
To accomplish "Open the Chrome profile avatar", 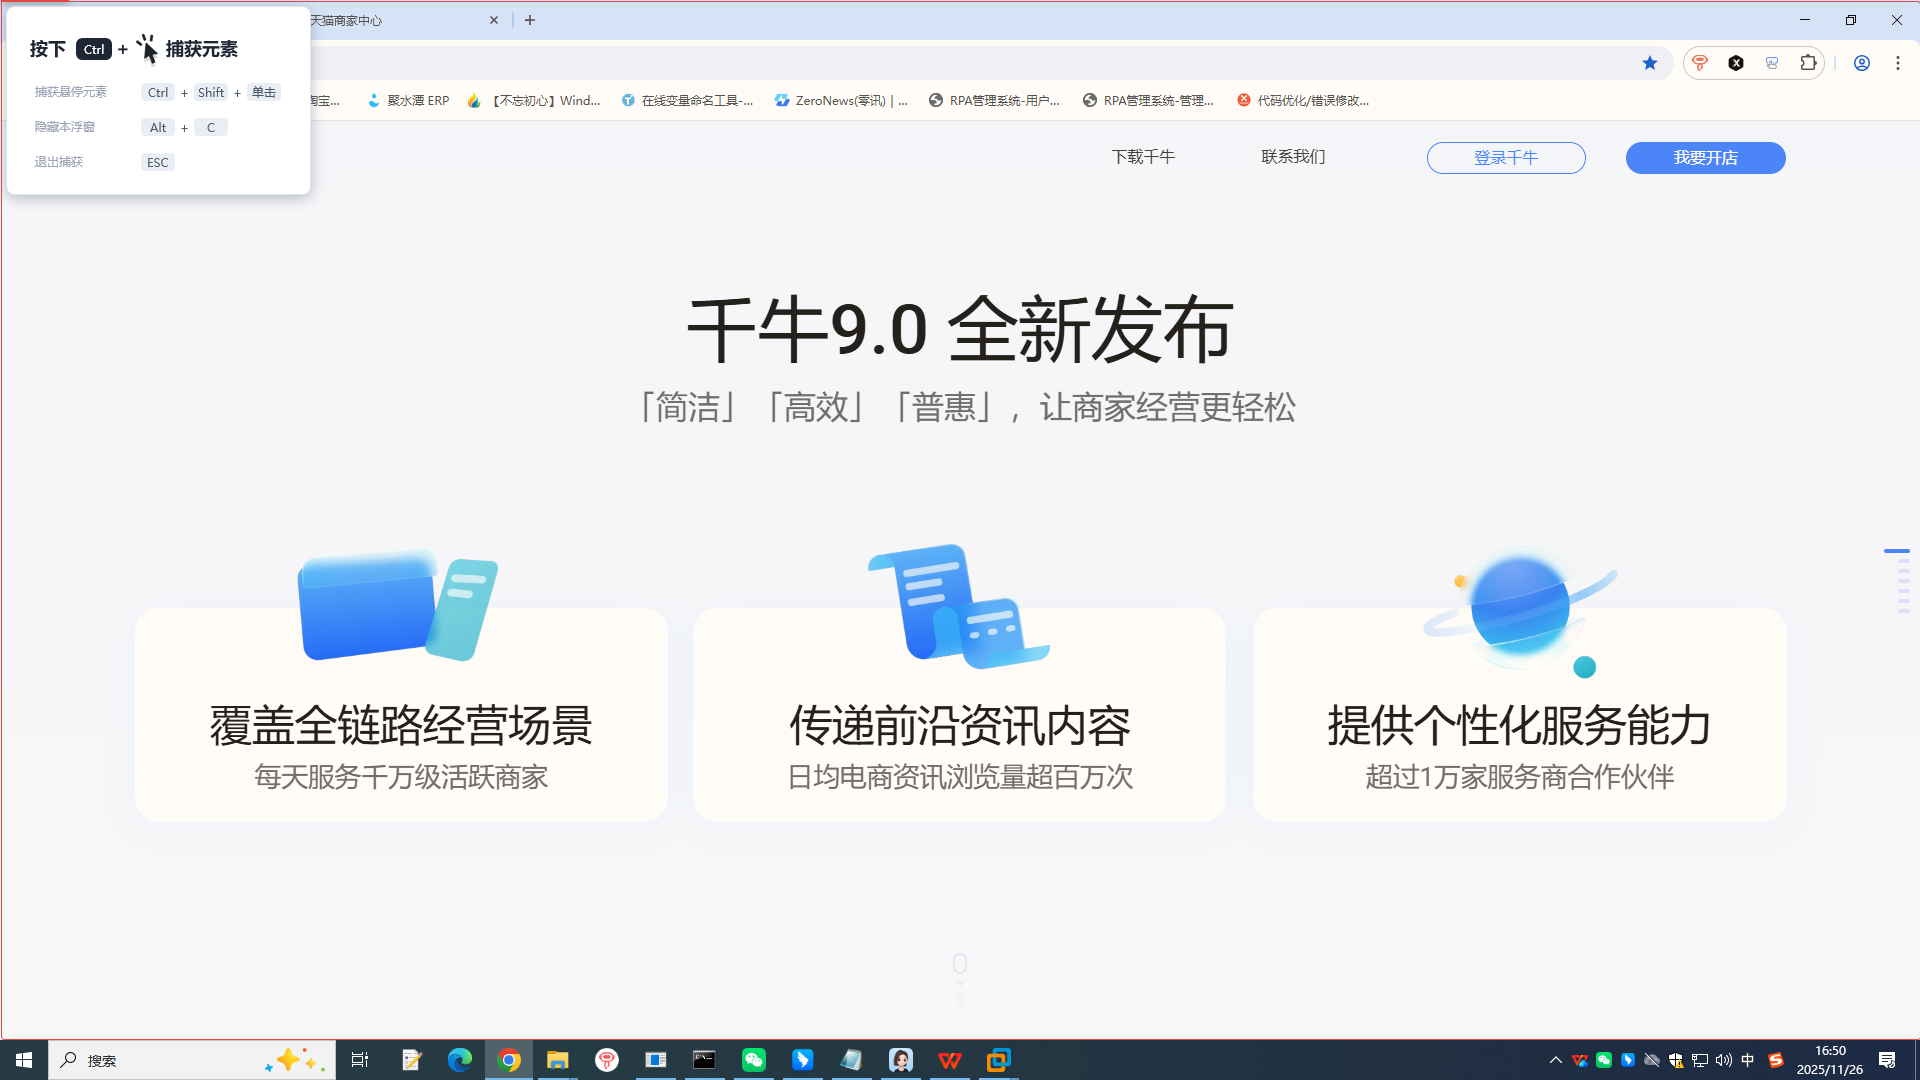I will [x=1862, y=63].
